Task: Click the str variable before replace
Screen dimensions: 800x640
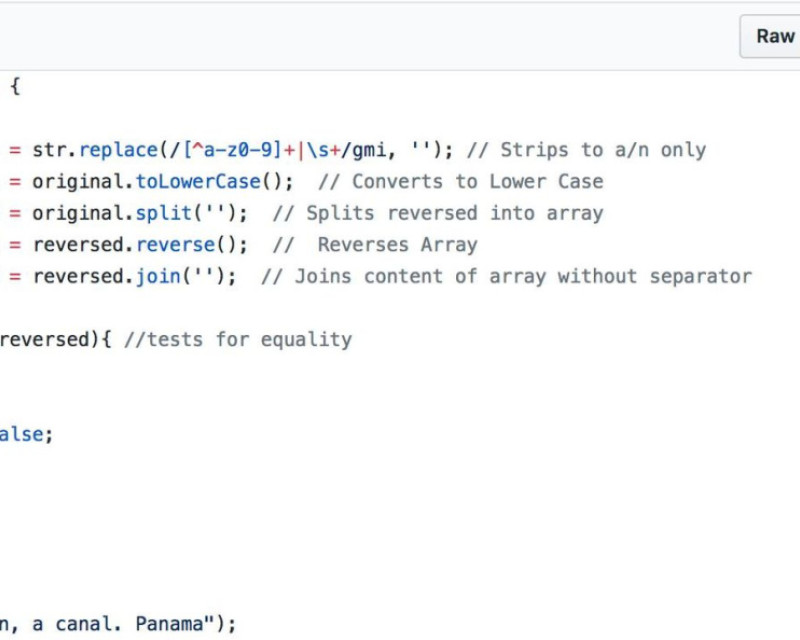Action: point(50,150)
